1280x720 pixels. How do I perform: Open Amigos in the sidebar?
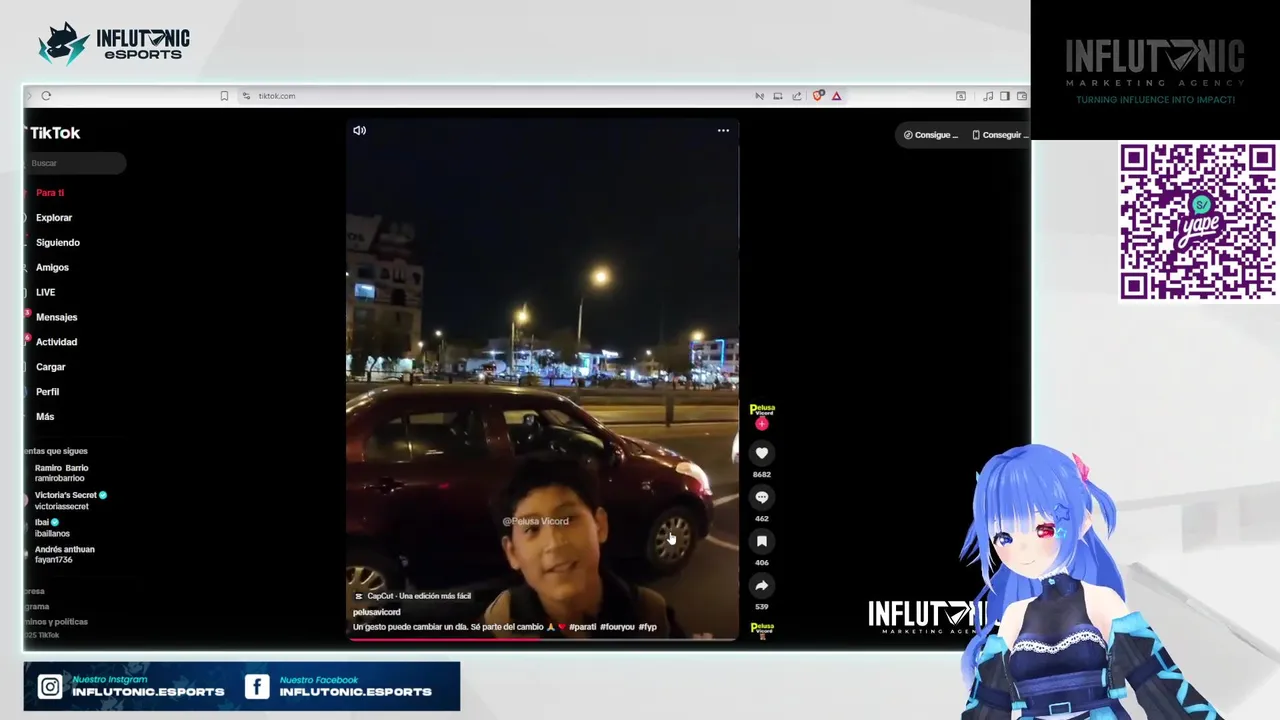pyautogui.click(x=52, y=268)
